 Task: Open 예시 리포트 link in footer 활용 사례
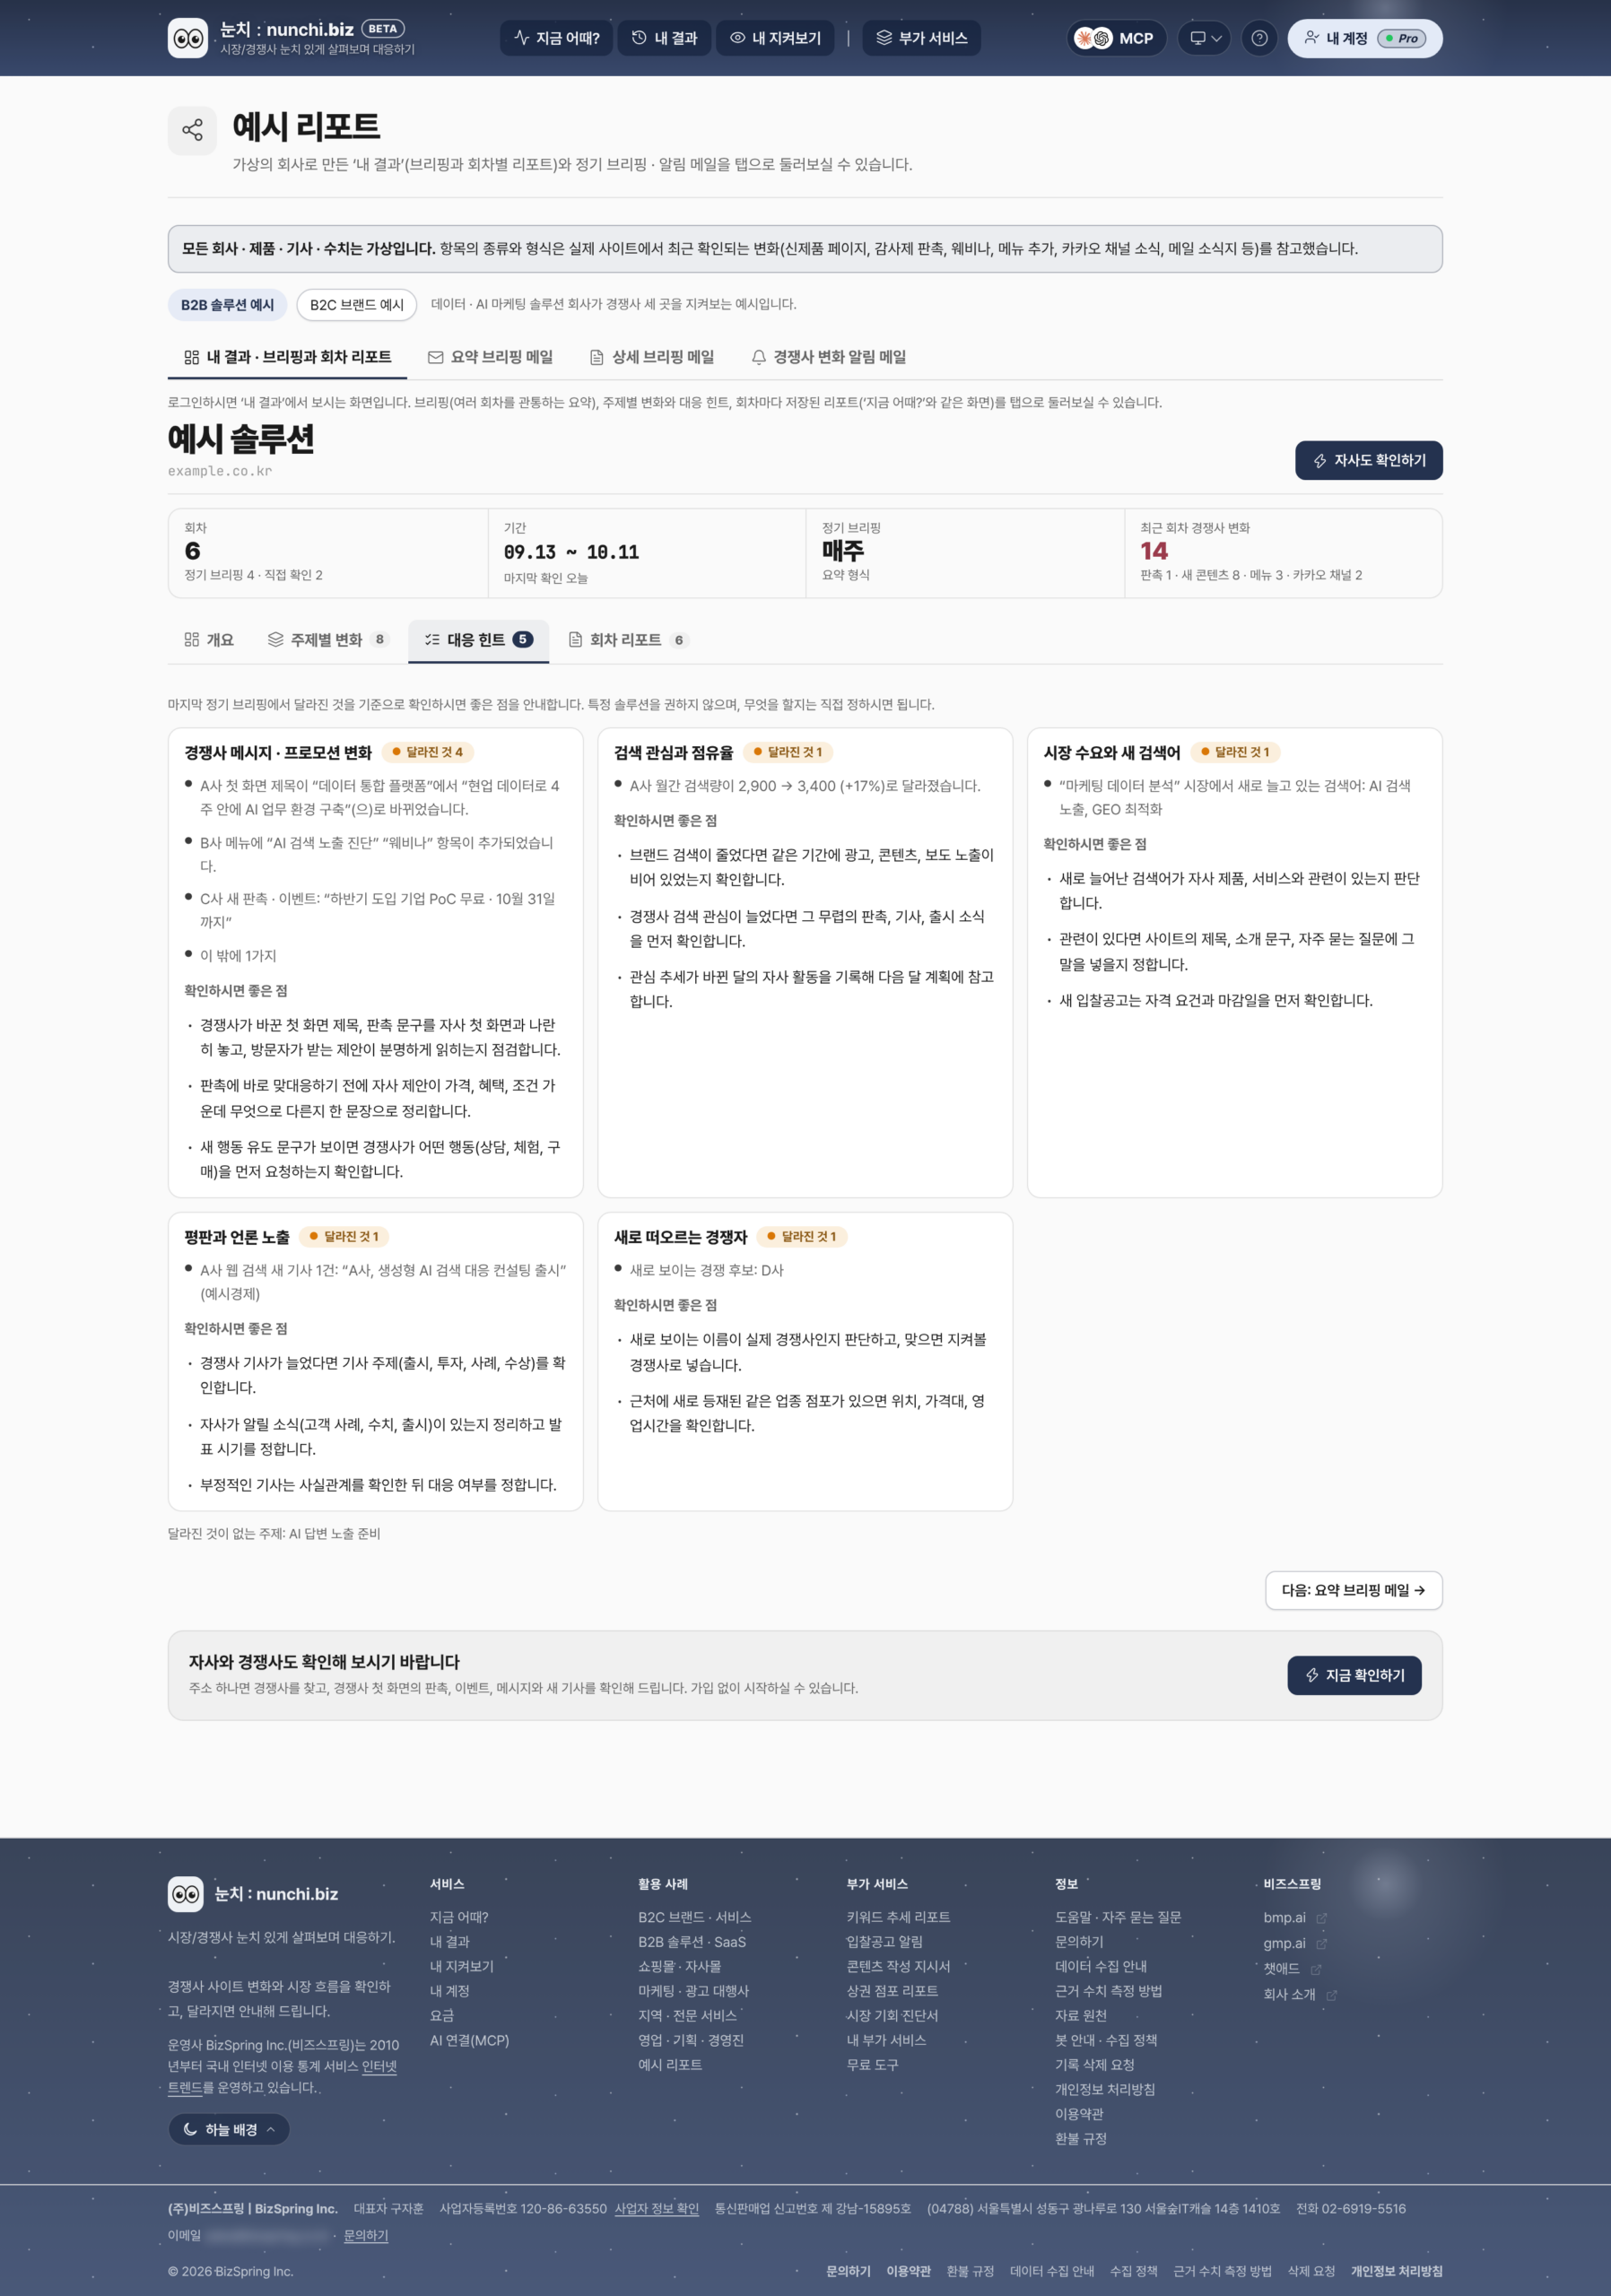click(x=670, y=2064)
